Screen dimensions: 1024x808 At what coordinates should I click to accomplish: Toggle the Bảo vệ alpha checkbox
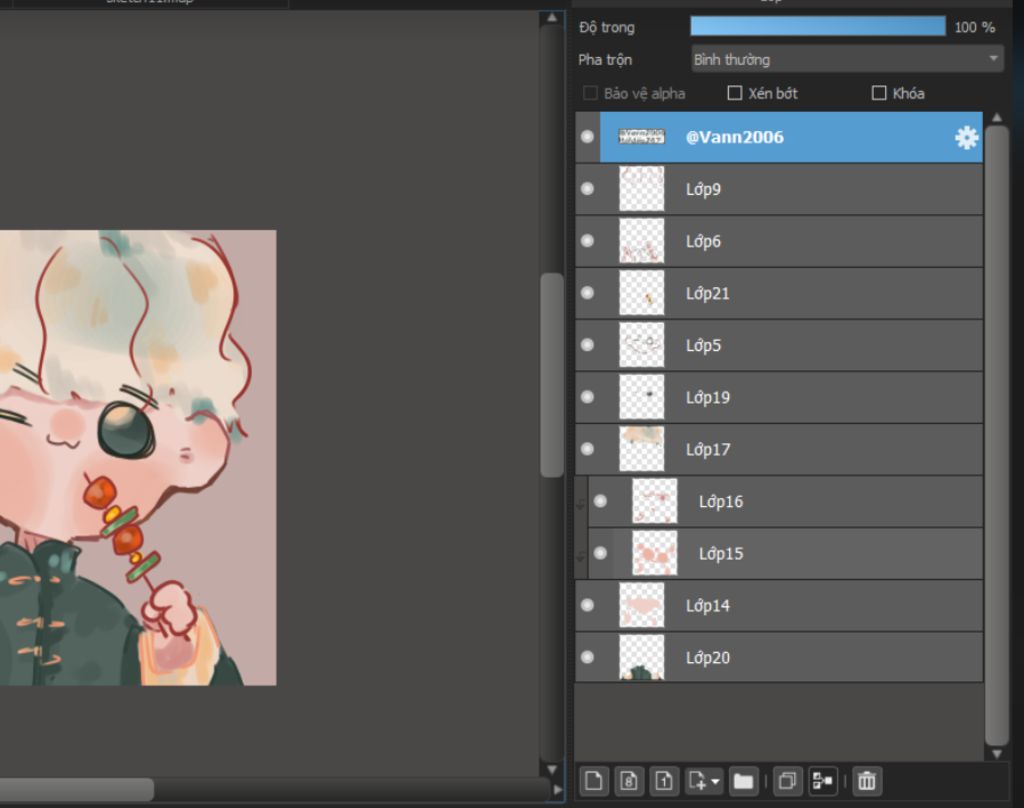[590, 93]
